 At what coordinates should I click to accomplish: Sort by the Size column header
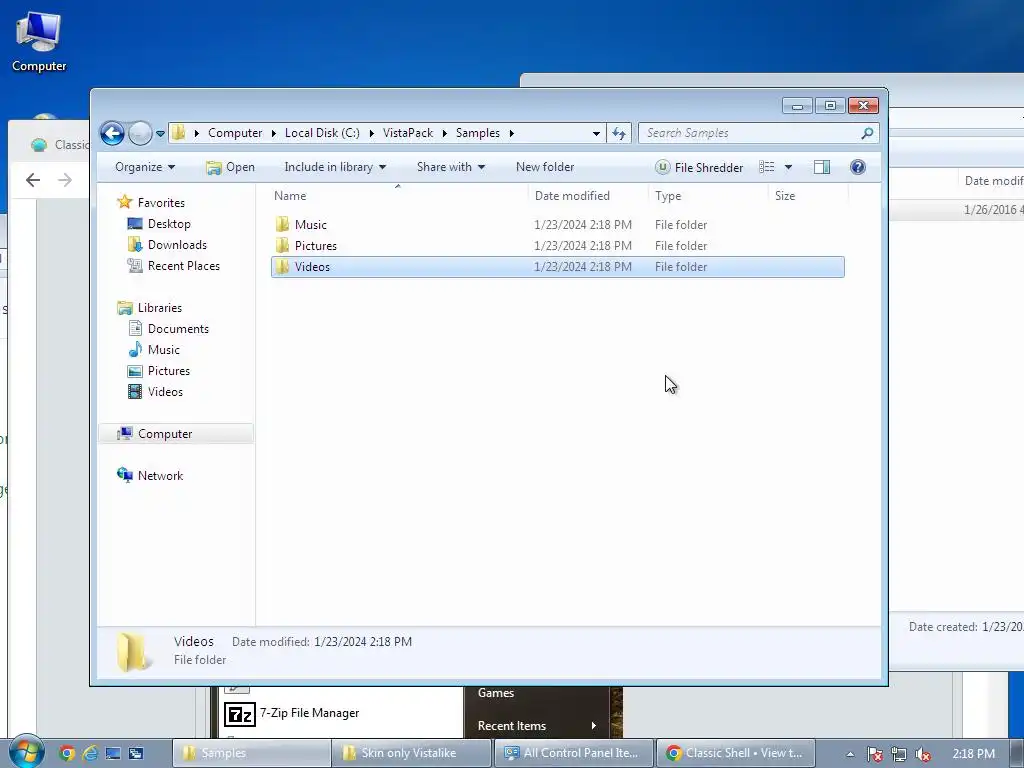pyautogui.click(x=808, y=196)
